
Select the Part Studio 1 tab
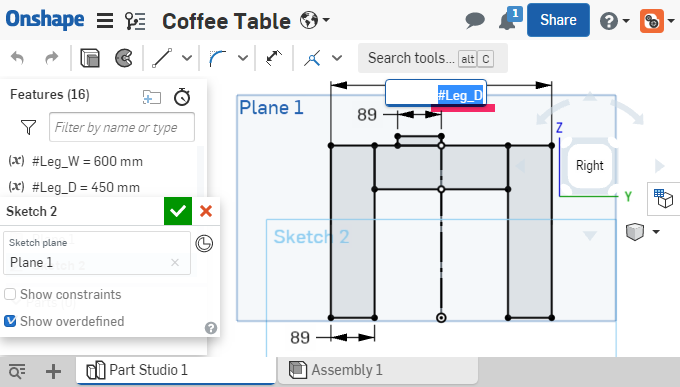(176, 370)
